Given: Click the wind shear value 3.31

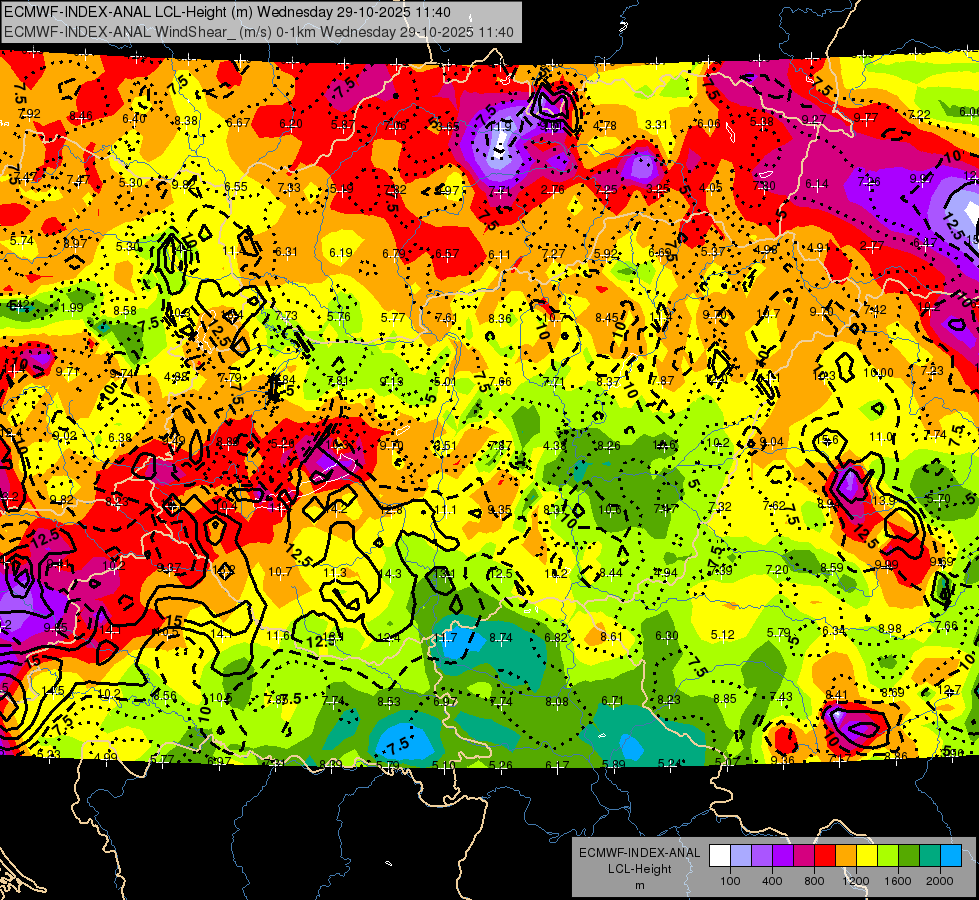Looking at the screenshot, I should (x=656, y=125).
